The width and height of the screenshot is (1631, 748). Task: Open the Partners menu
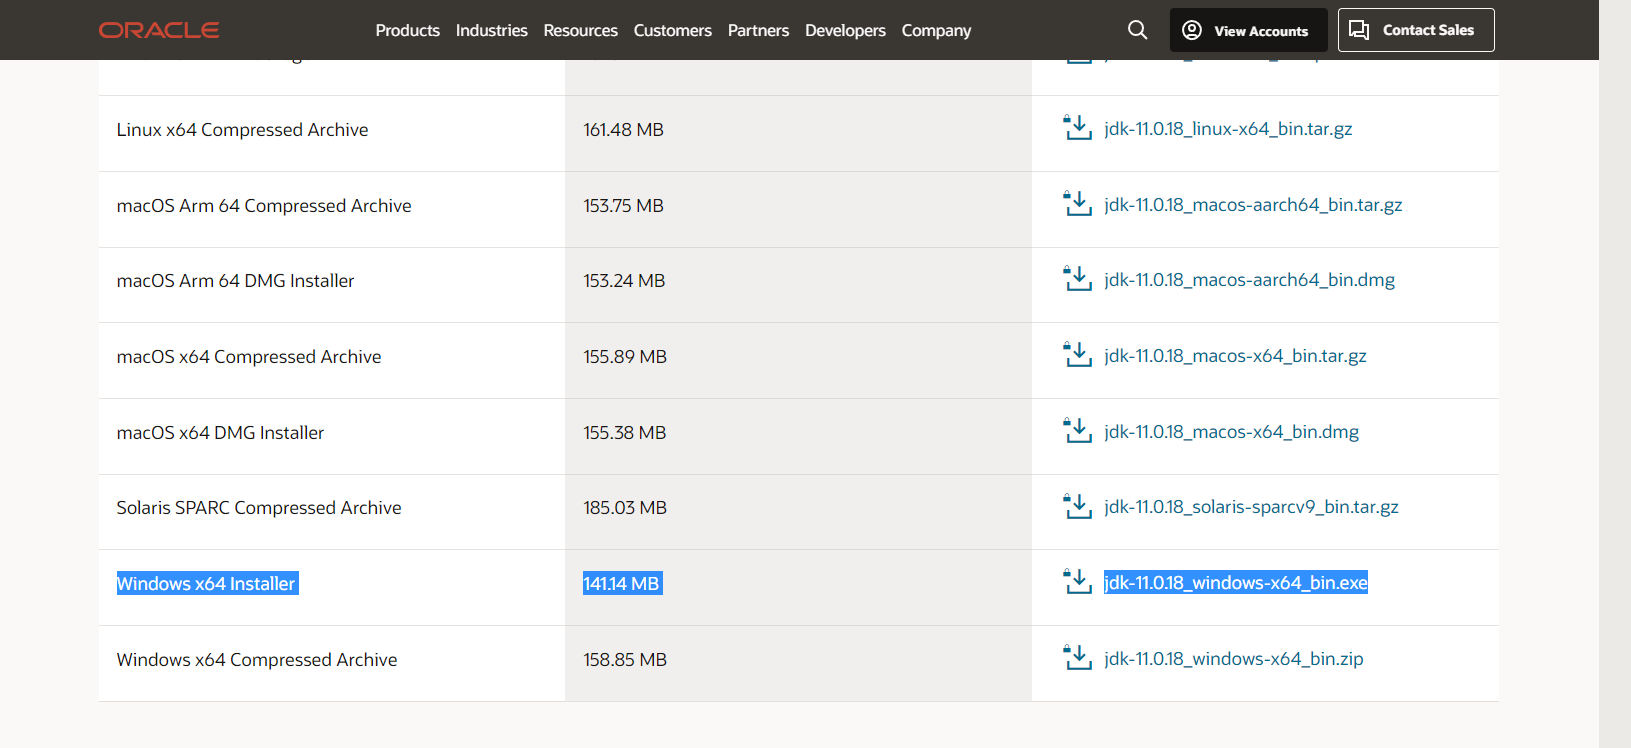pyautogui.click(x=758, y=30)
